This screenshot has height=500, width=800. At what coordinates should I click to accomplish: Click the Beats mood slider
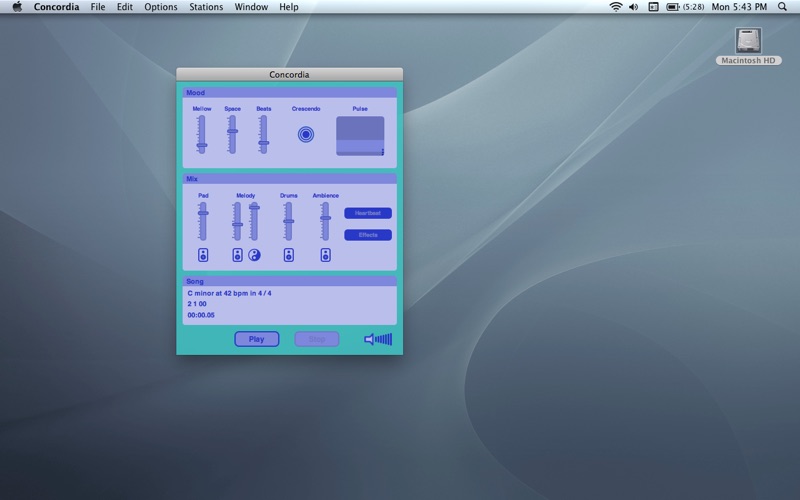point(263,134)
